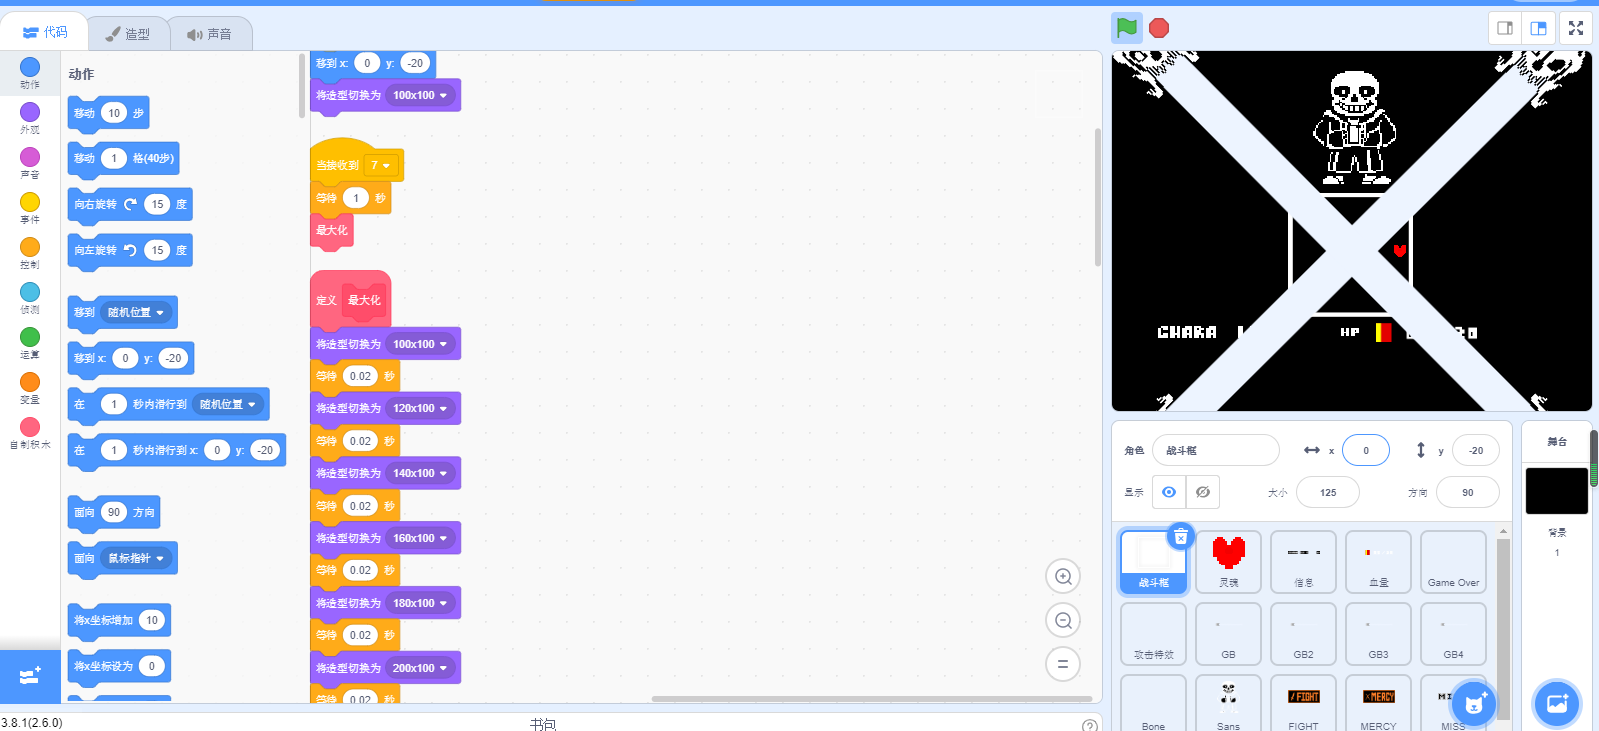Screen dimensions: 1599x731
Task: Click the 定义 最大化 hat block
Action: (350, 298)
